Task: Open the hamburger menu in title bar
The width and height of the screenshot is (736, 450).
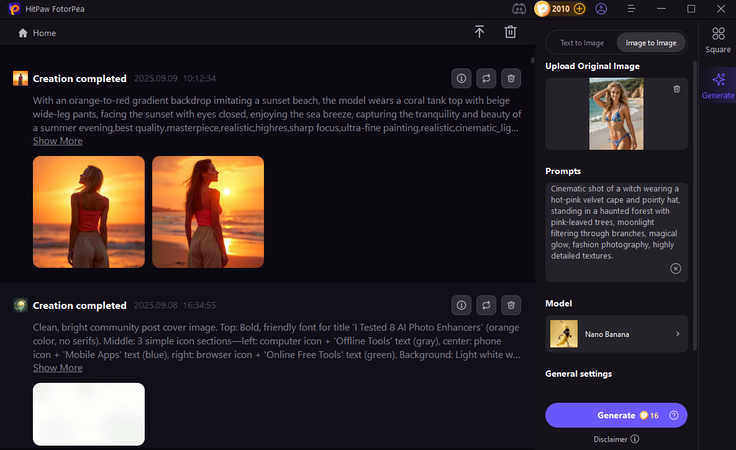Action: point(630,9)
